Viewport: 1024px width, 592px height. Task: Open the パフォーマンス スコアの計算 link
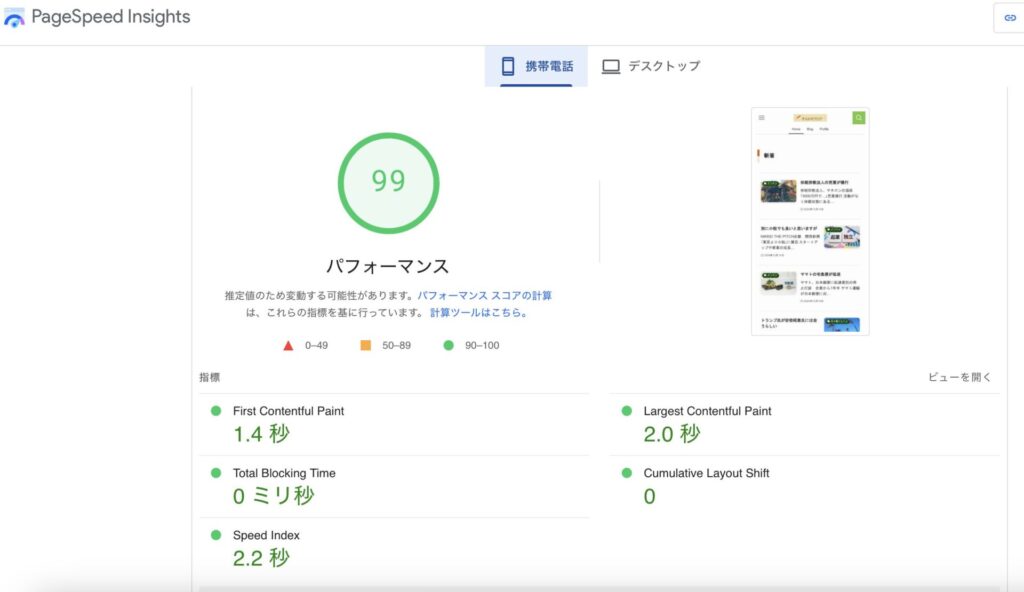484,296
